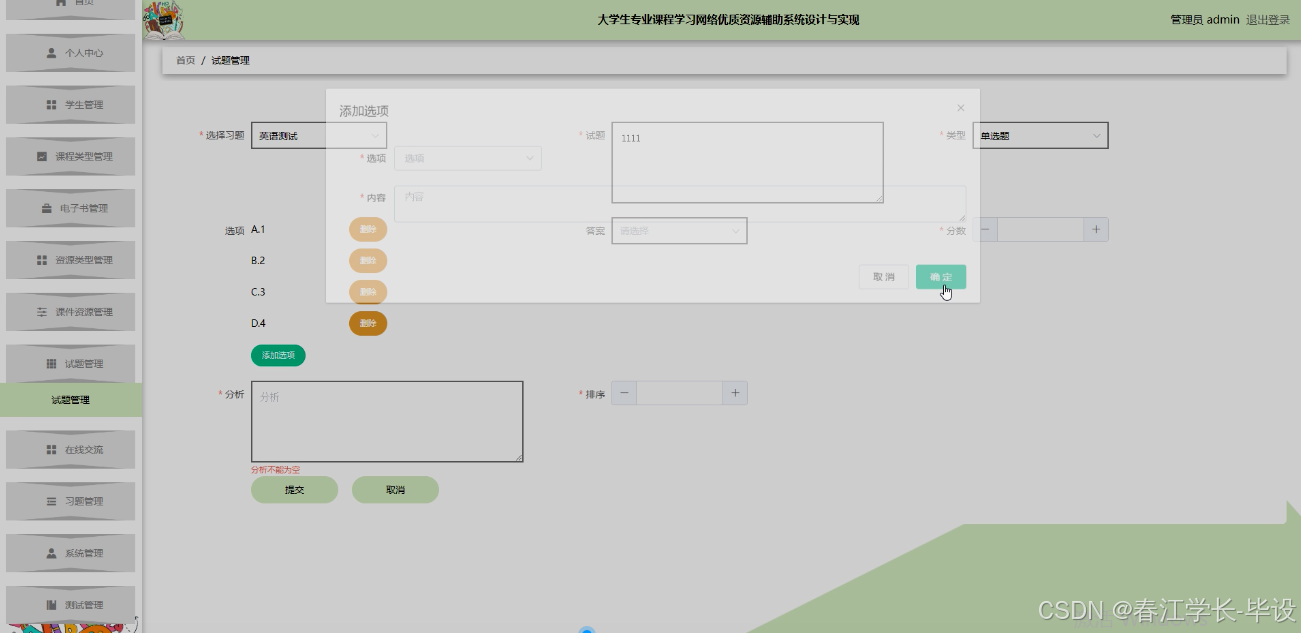Open 课程类型管理 in the sidebar

[70, 157]
